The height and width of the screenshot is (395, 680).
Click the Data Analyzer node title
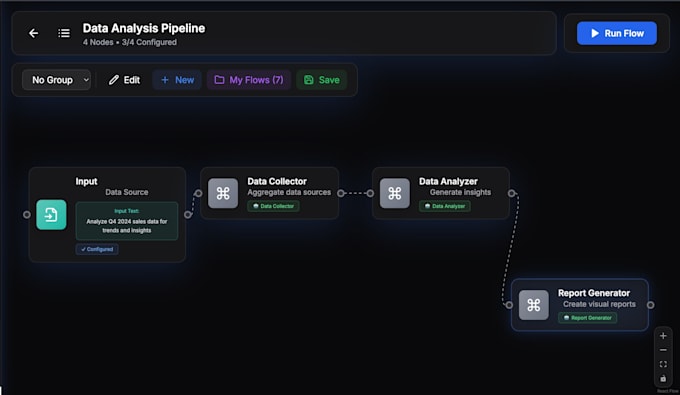pyautogui.click(x=448, y=181)
